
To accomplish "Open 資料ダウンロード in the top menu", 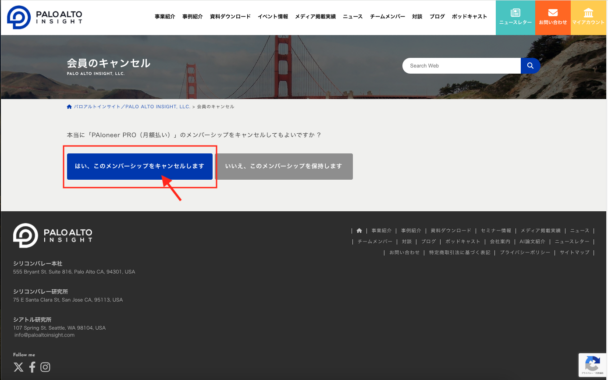I will [230, 17].
